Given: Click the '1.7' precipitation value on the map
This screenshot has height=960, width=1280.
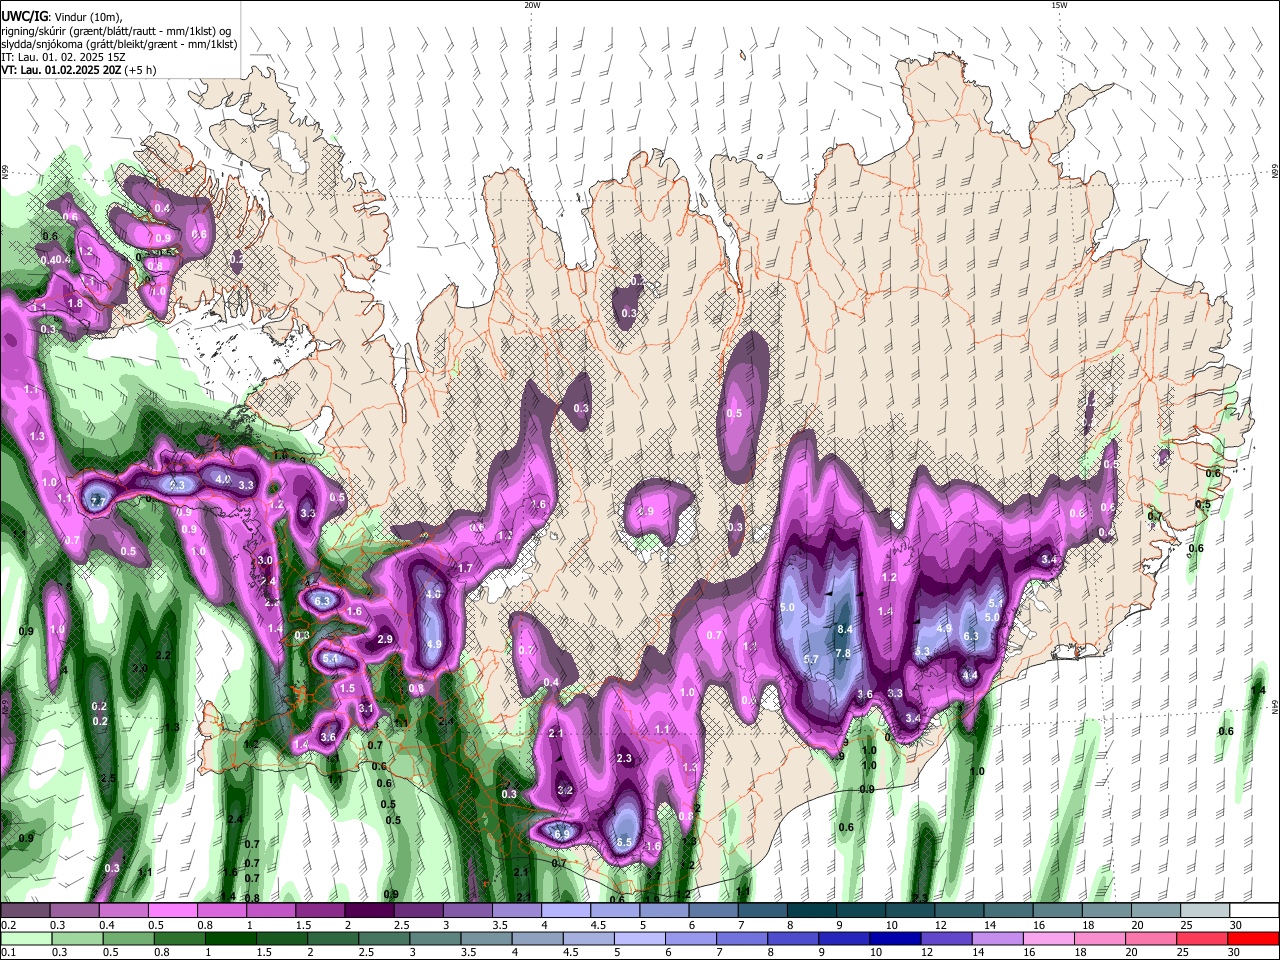Looking at the screenshot, I should pyautogui.click(x=465, y=568).
